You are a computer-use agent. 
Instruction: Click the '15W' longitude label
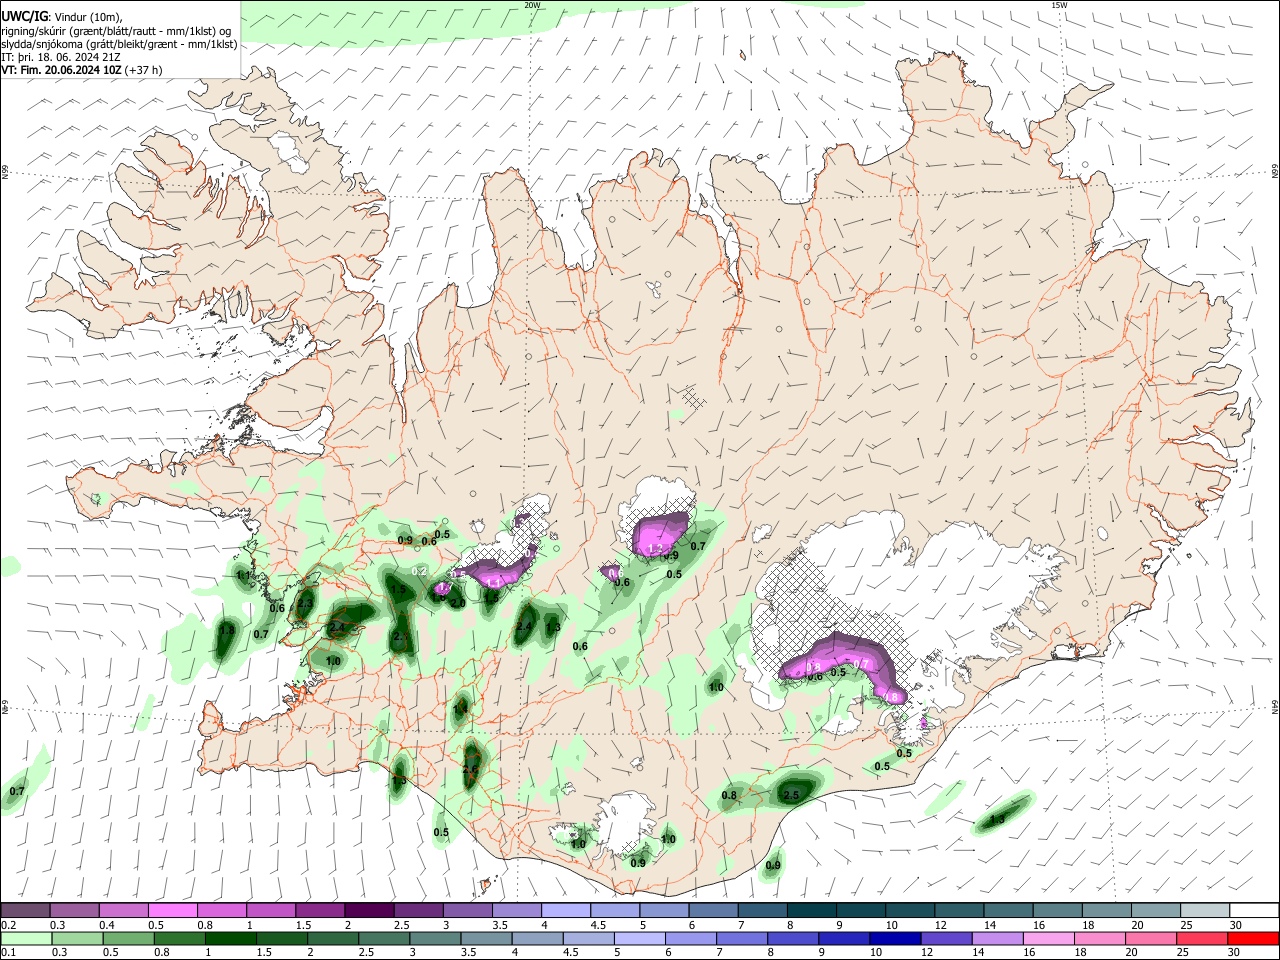(1059, 4)
